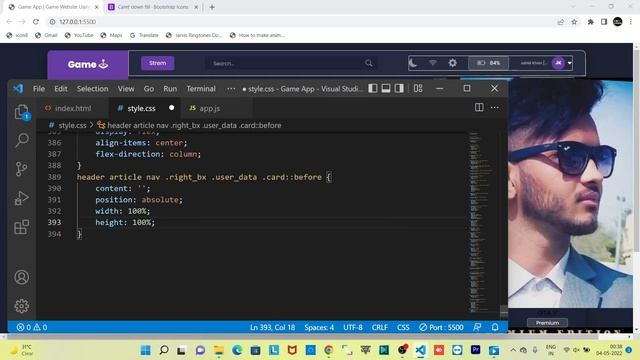Open the settings gear on the web page header
This screenshot has height=360, width=640.
tap(453, 63)
